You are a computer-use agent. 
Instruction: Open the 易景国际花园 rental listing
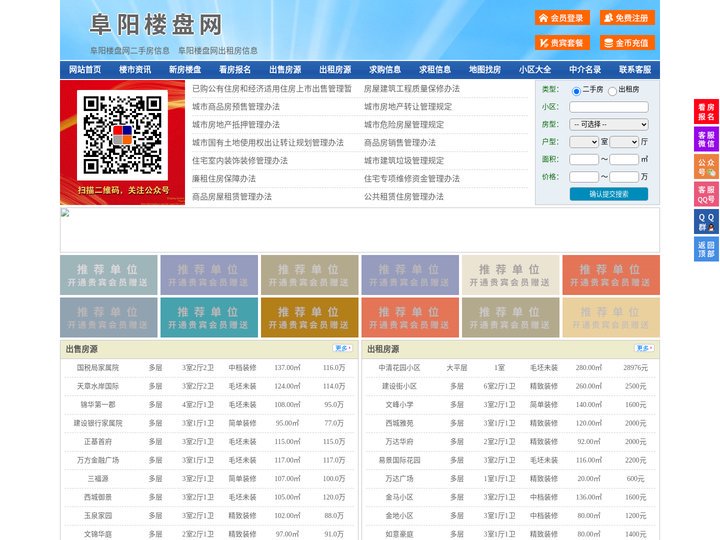tap(399, 460)
